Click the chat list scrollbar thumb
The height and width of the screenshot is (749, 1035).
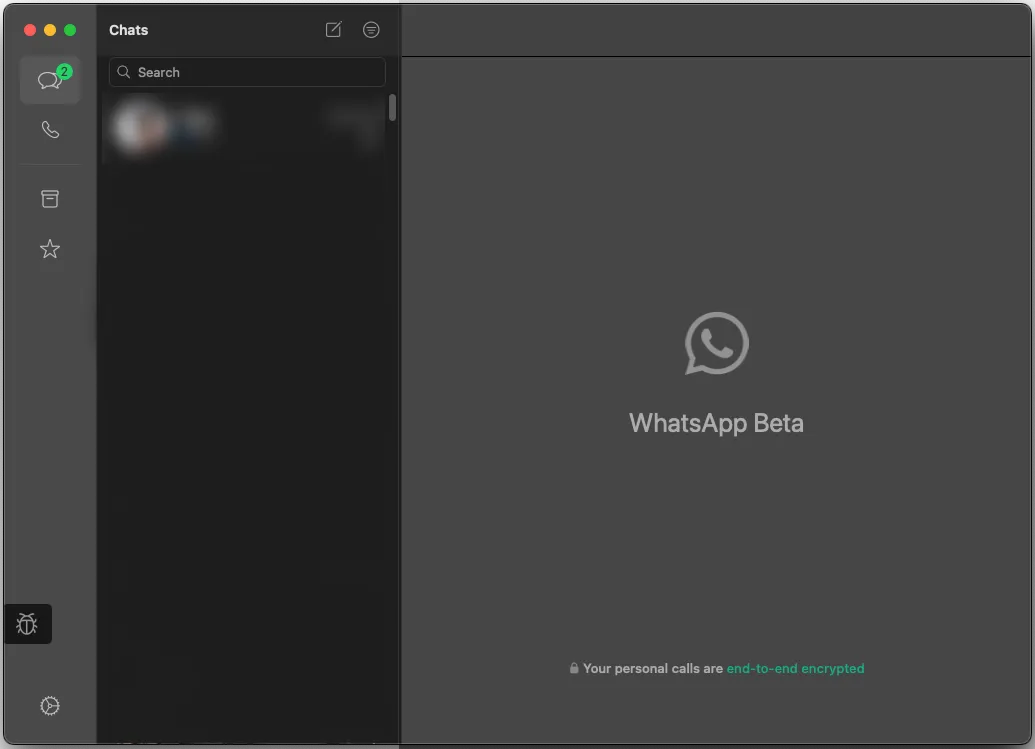(x=392, y=108)
